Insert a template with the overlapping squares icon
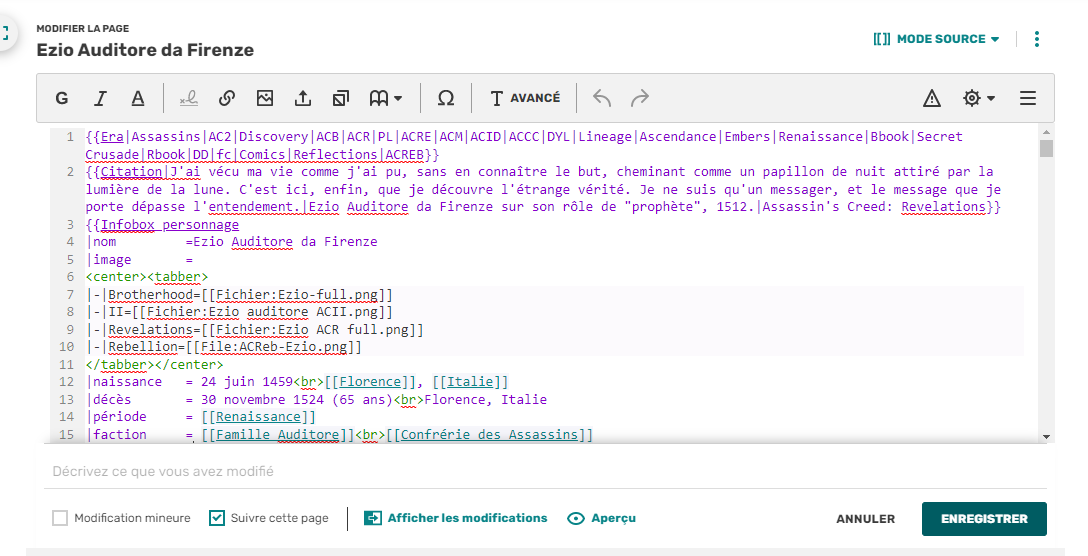 click(341, 99)
